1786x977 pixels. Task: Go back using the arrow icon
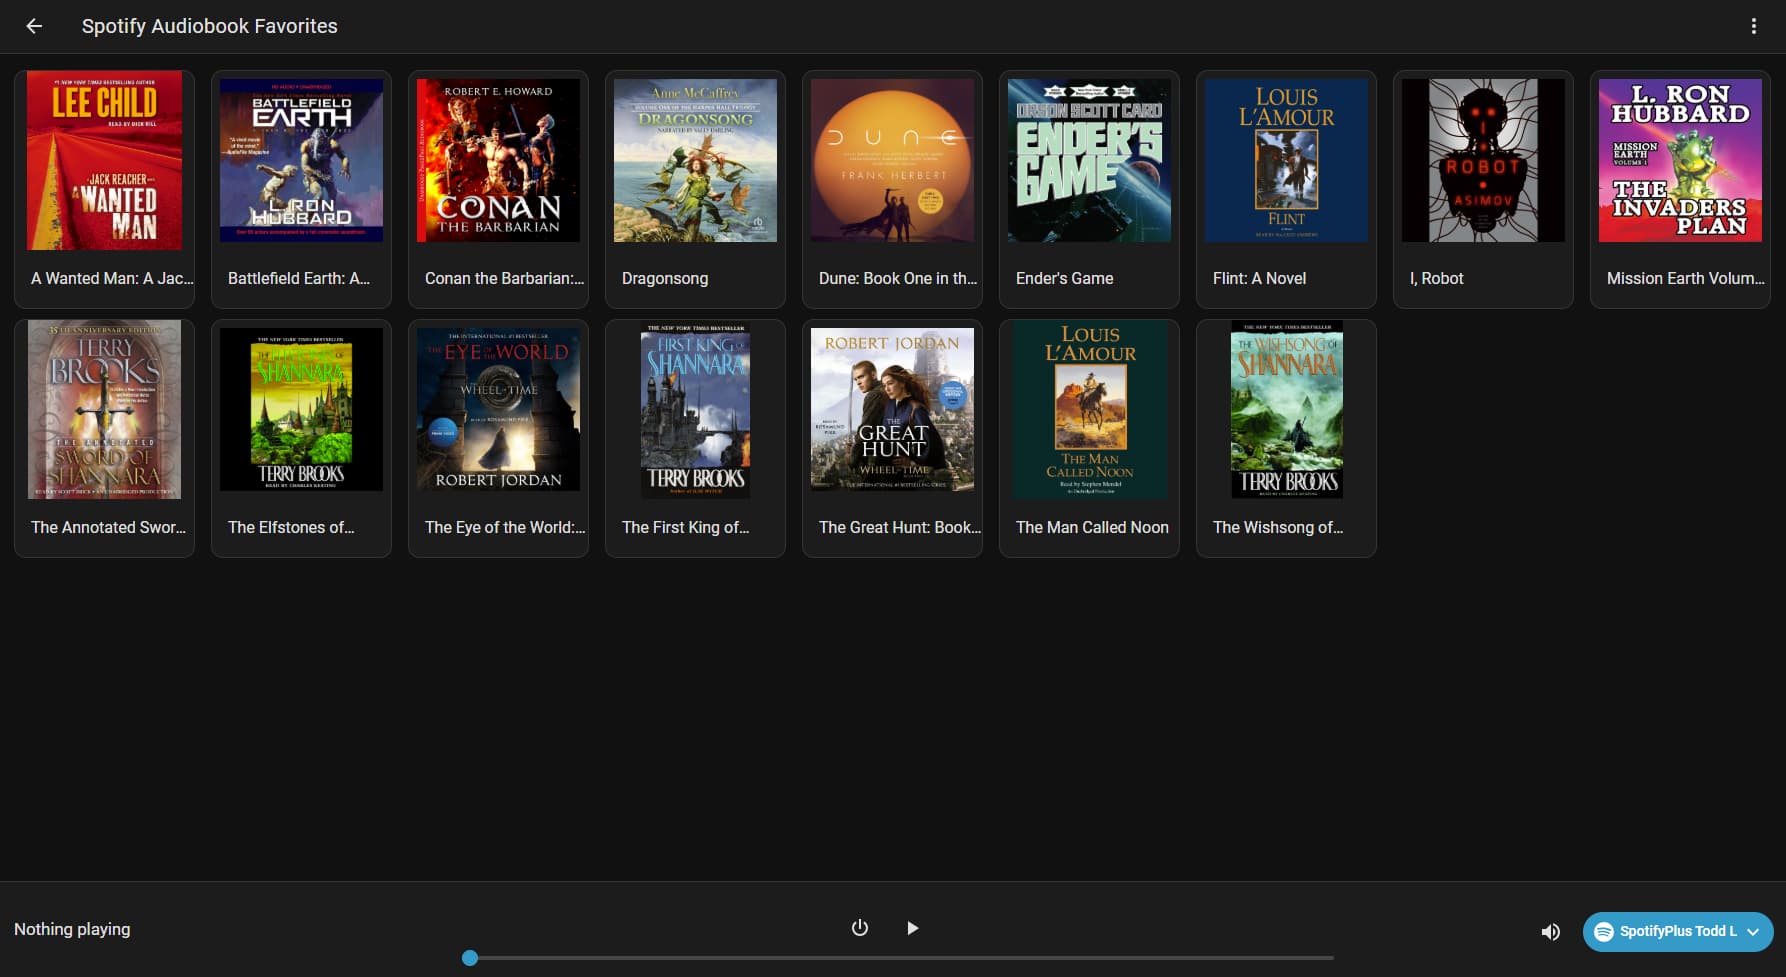pyautogui.click(x=34, y=26)
